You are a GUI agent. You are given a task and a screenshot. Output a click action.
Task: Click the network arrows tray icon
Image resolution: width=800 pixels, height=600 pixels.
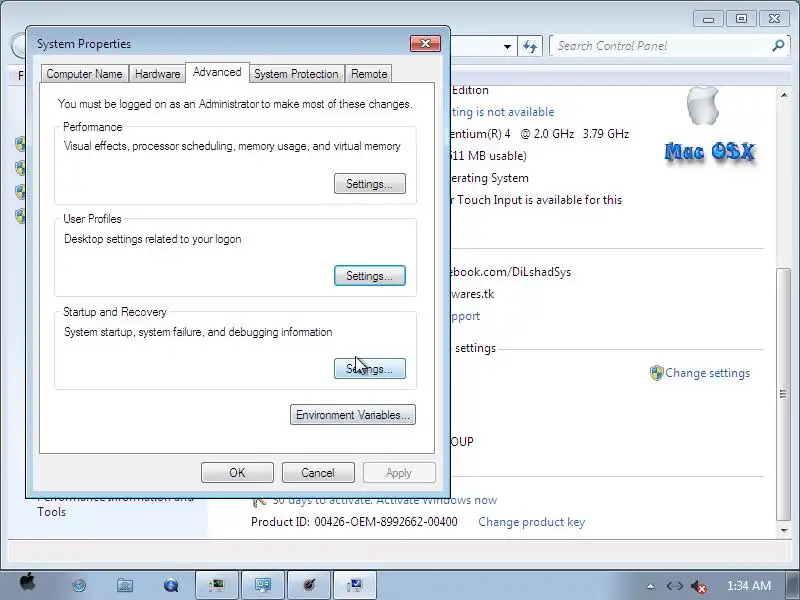pyautogui.click(x=674, y=586)
